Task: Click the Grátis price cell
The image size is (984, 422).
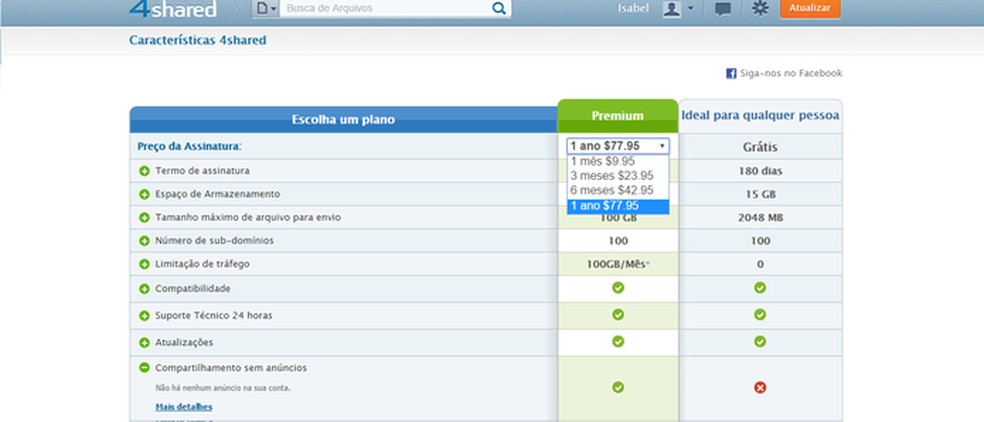Action: click(760, 147)
